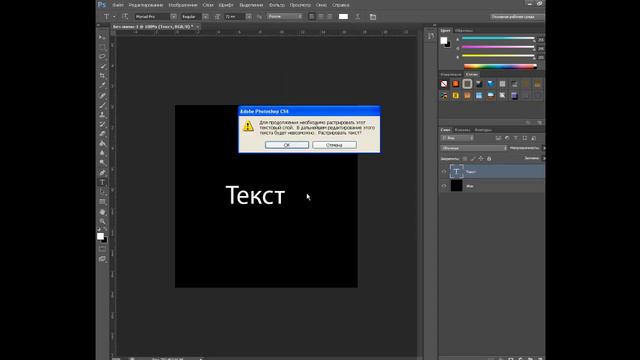Select the Hand tool

point(102,212)
